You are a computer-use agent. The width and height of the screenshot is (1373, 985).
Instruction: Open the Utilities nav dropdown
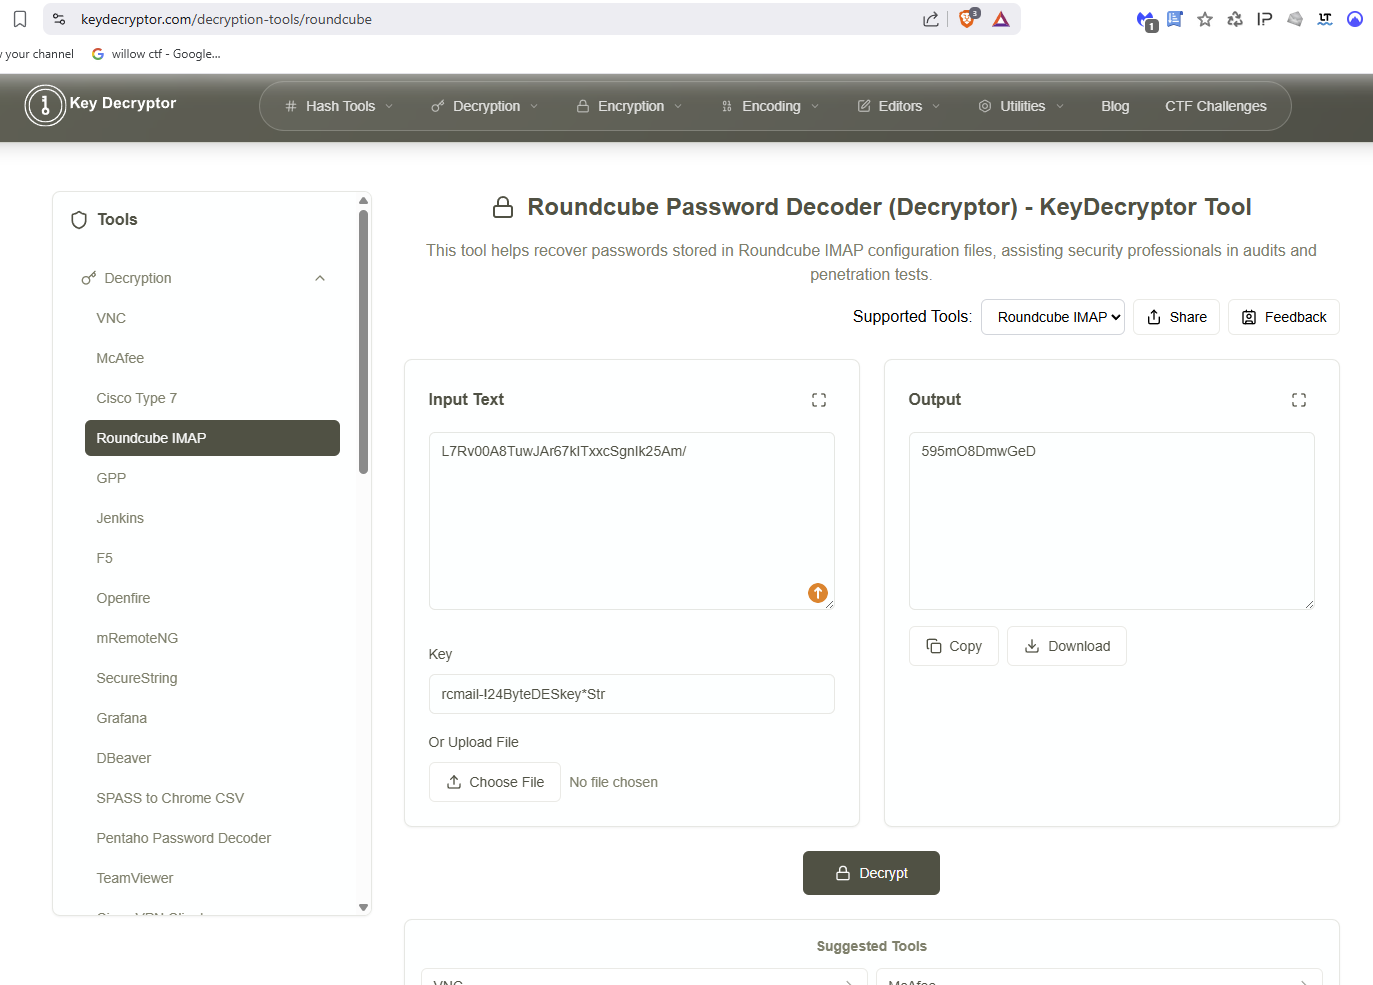1021,106
